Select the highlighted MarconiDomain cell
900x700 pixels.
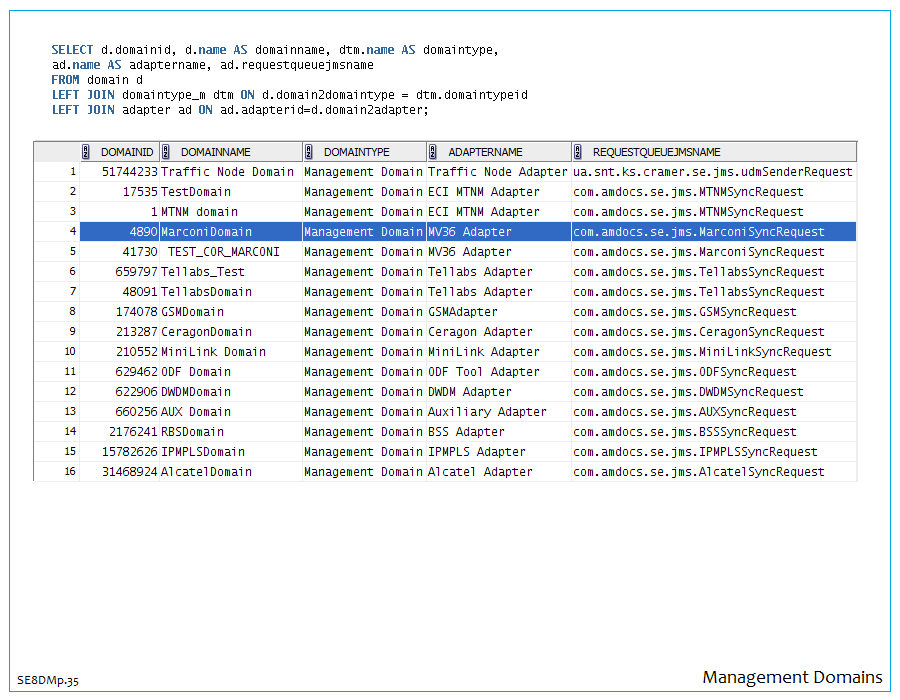(x=207, y=232)
